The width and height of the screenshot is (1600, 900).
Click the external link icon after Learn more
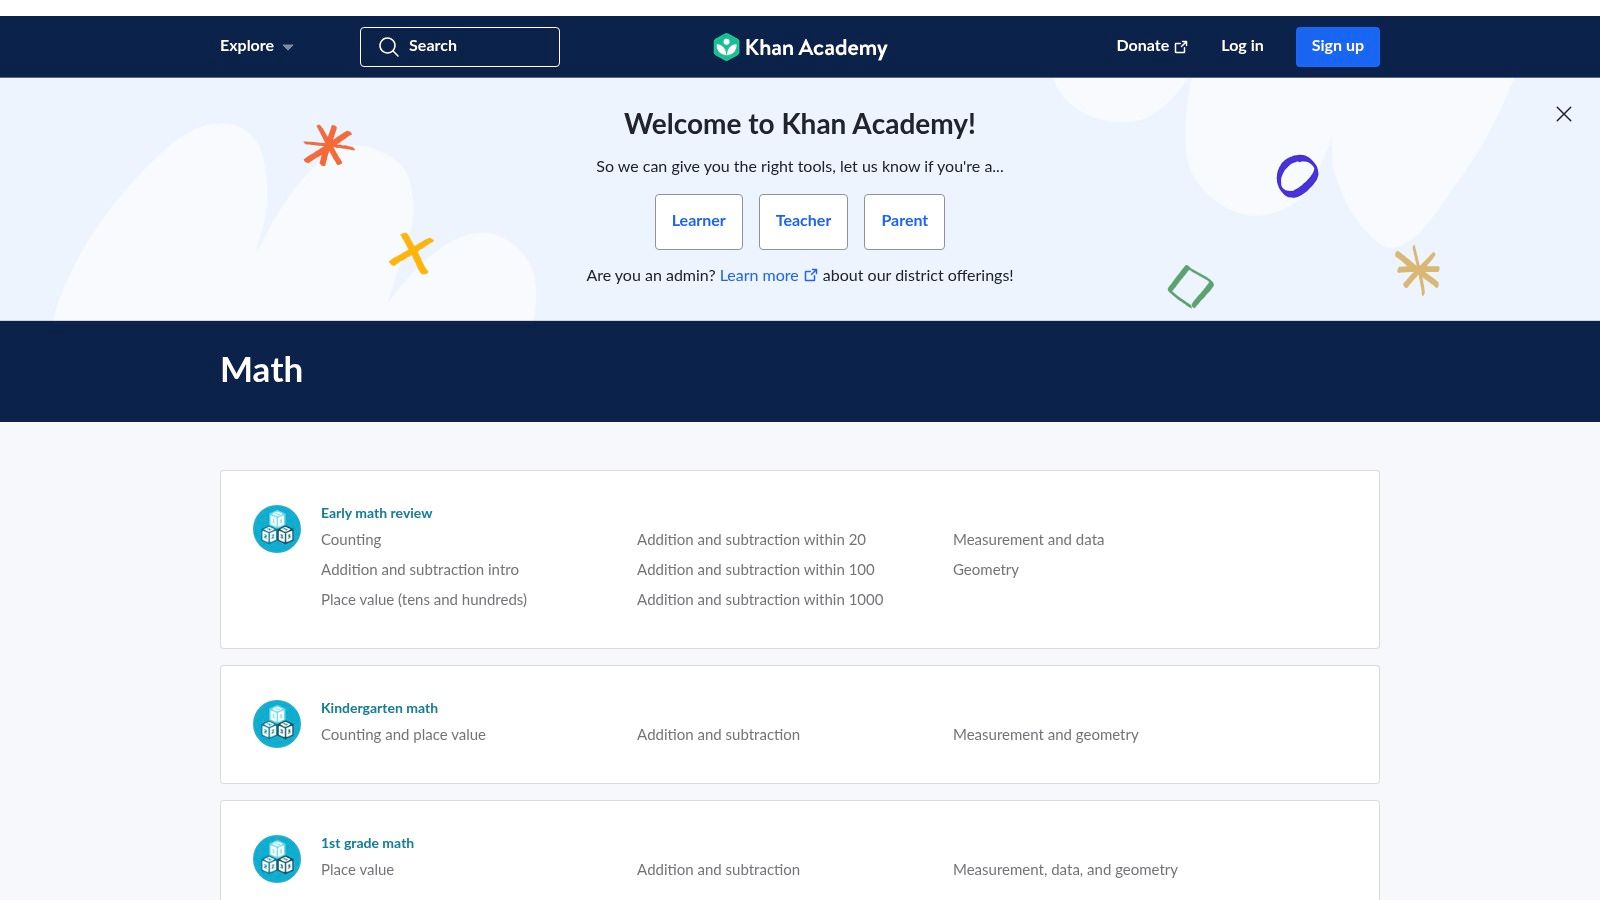click(x=811, y=274)
